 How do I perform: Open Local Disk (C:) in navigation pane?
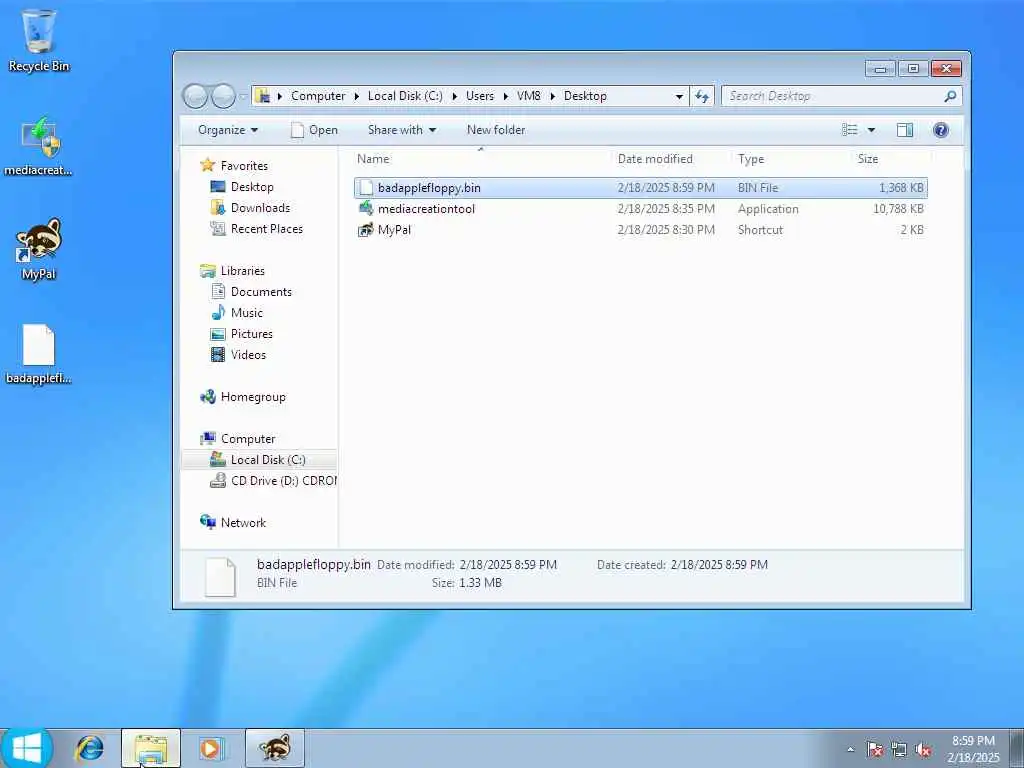258,460
